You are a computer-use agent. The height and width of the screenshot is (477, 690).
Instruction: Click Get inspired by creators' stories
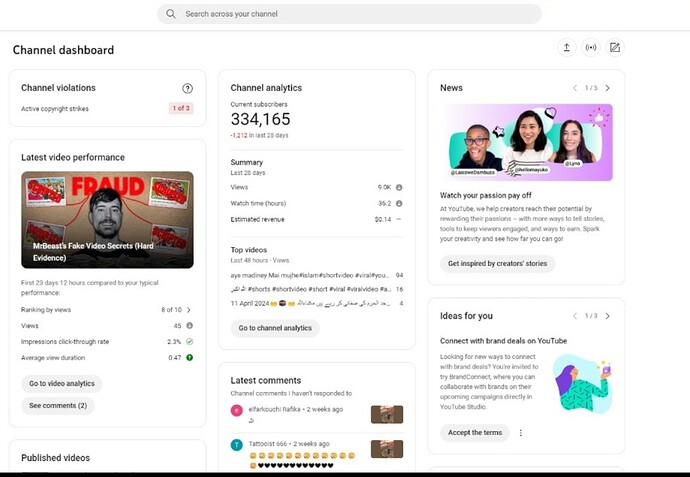tap(497, 264)
